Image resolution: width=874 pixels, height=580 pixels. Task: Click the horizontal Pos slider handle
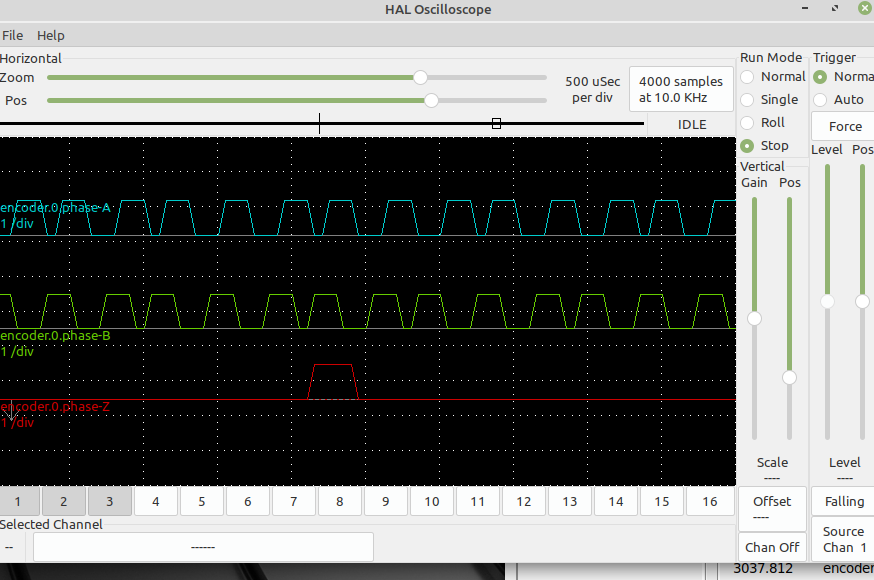(x=431, y=100)
